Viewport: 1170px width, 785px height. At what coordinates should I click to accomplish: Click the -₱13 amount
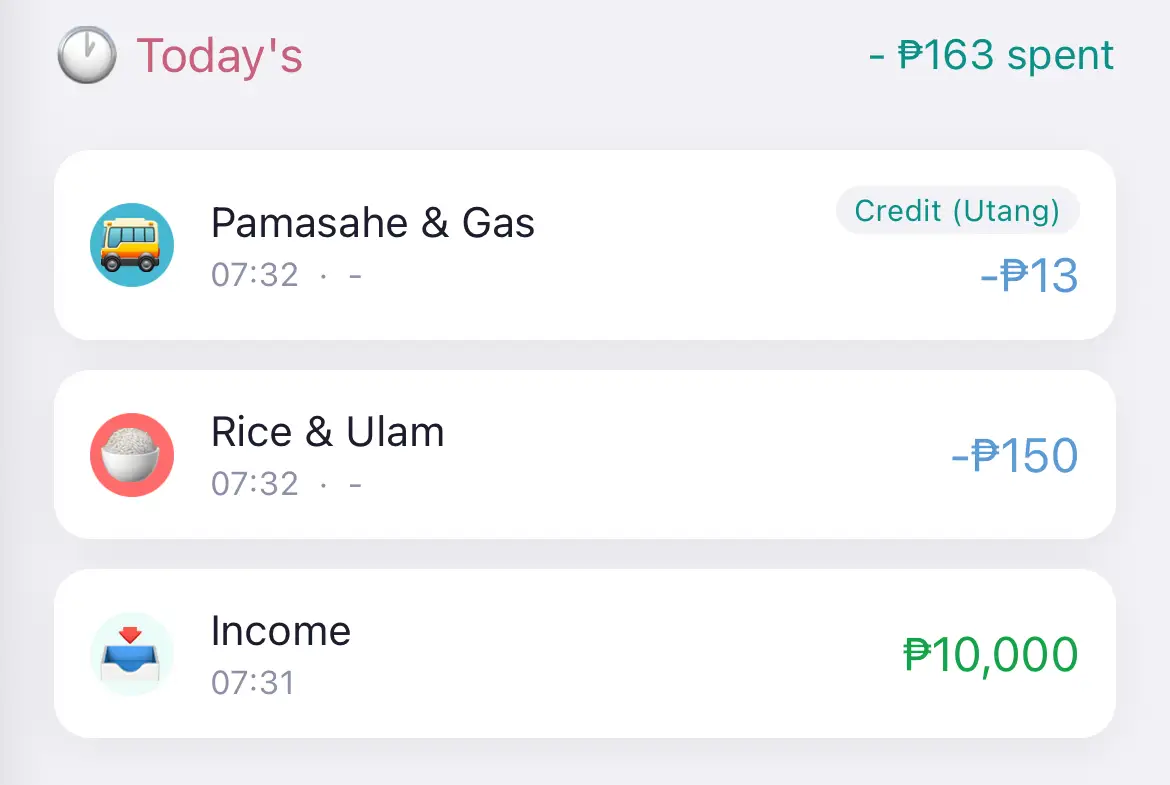1029,276
